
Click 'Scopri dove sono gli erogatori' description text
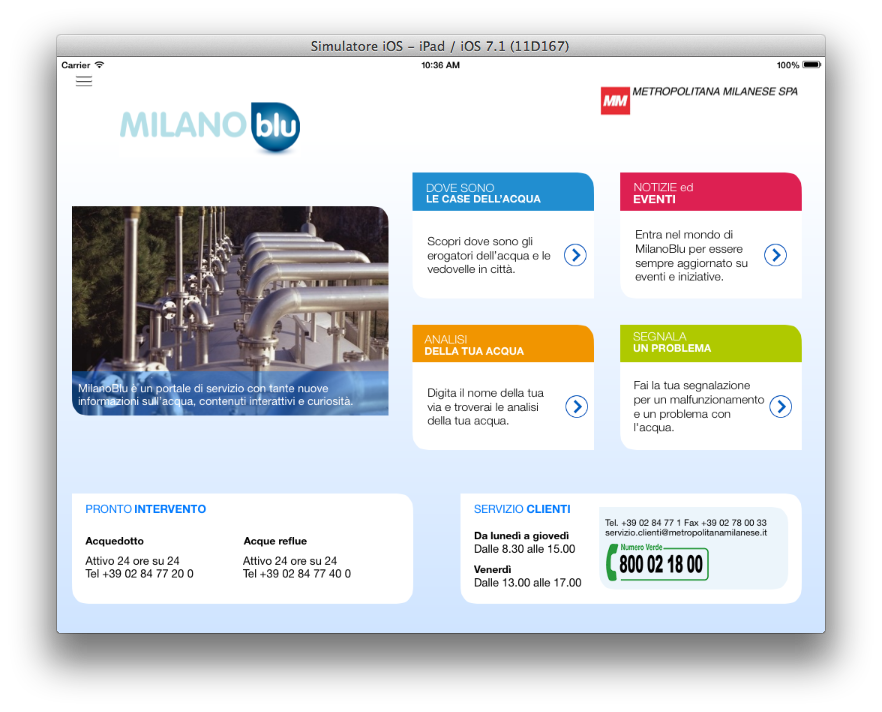tap(489, 255)
